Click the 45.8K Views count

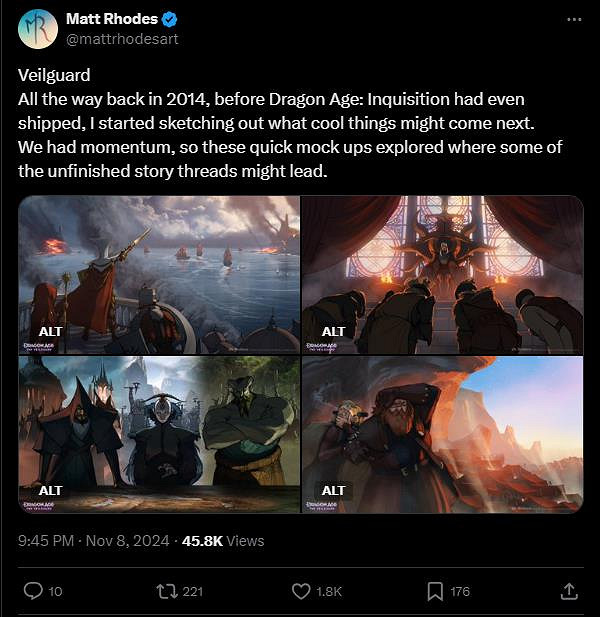click(222, 541)
